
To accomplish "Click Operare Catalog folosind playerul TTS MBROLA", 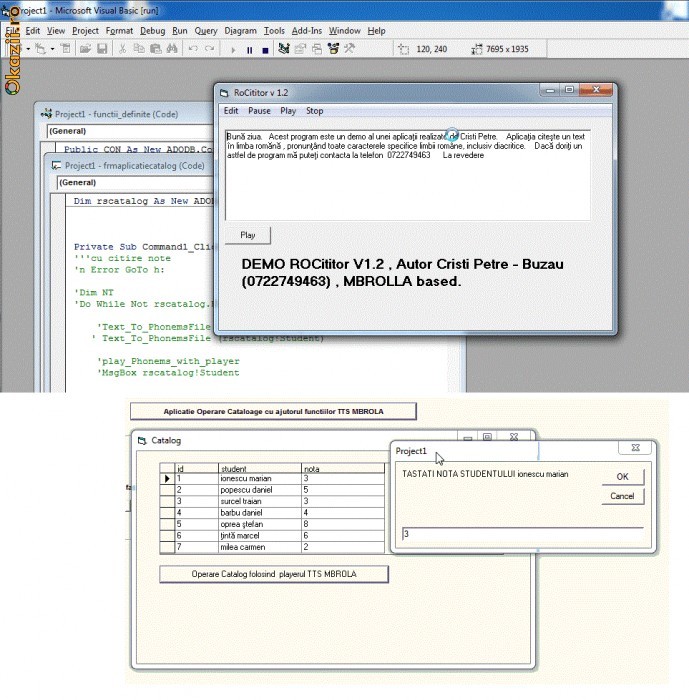I will point(274,574).
